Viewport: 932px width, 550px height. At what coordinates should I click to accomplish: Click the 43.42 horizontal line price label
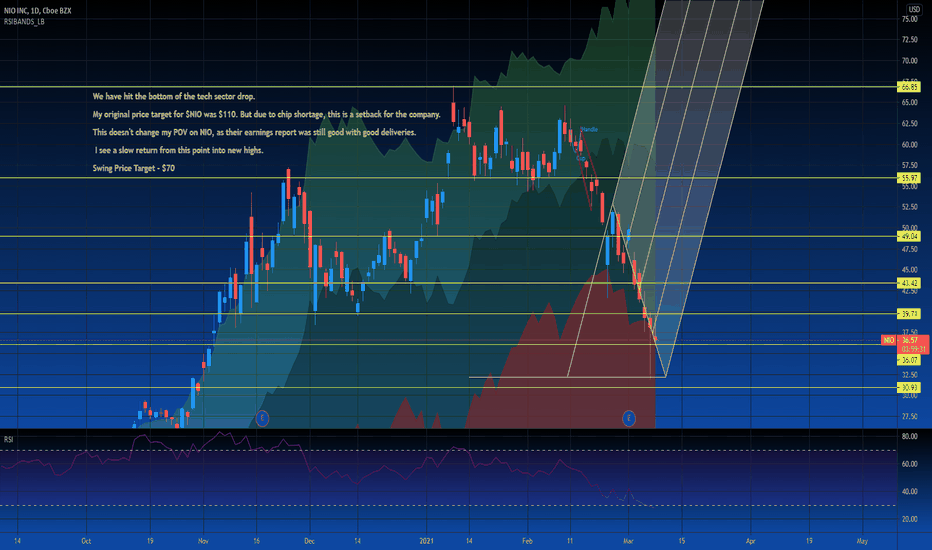coord(909,283)
